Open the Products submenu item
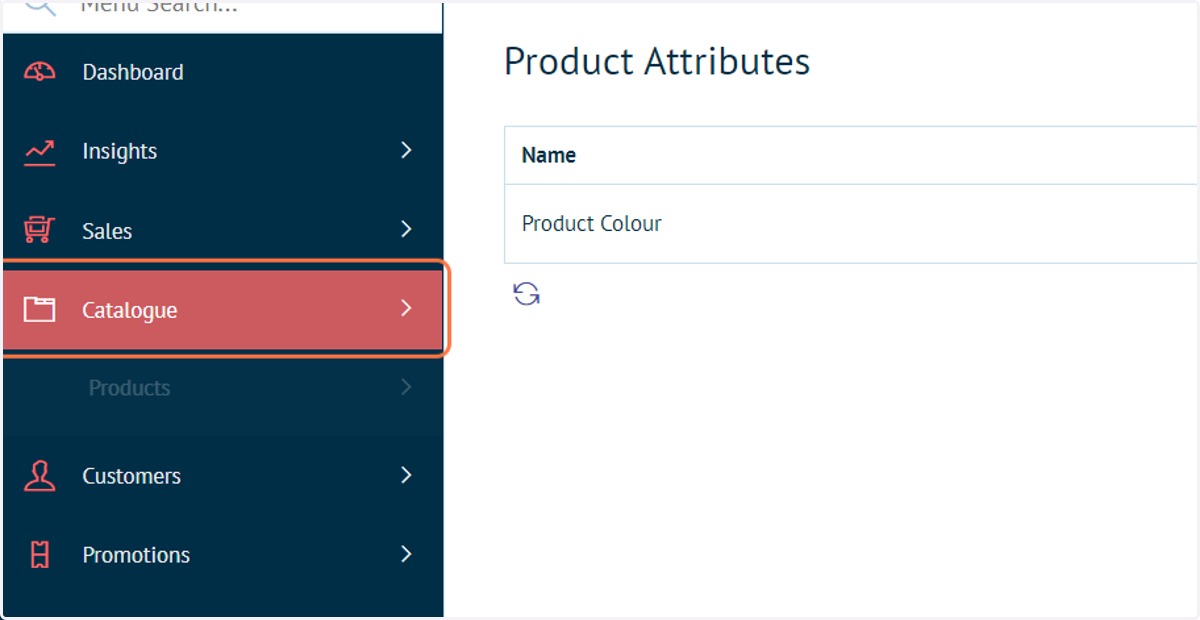Image resolution: width=1200 pixels, height=620 pixels. (x=223, y=388)
